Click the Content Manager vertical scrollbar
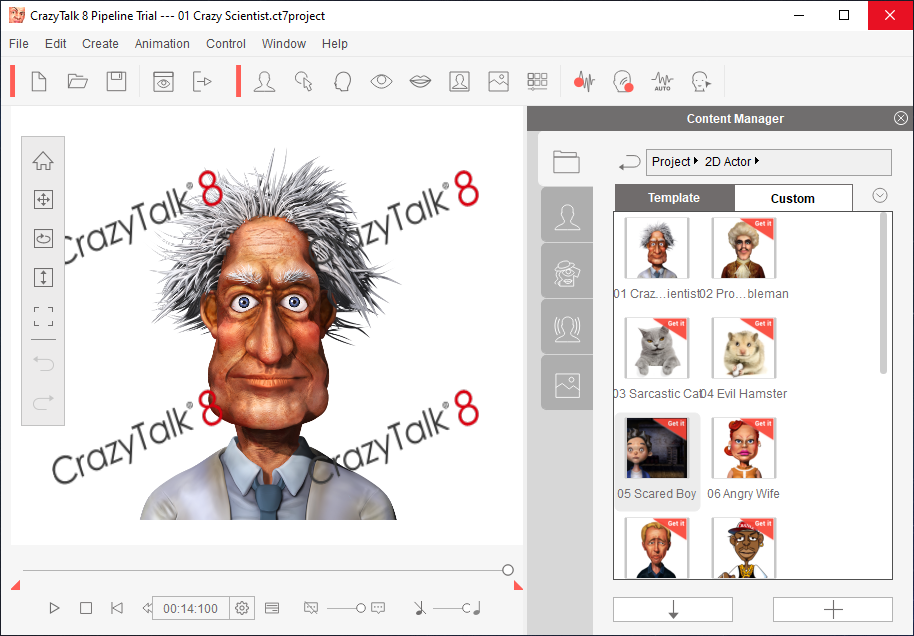Screen dimensions: 914x636 [x=883, y=293]
